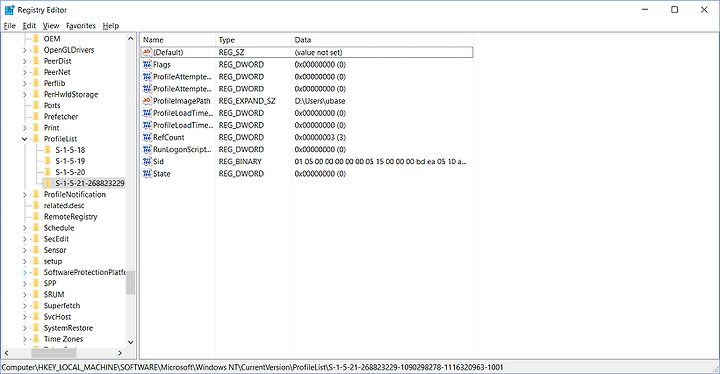The width and height of the screenshot is (720, 374).
Task: Sort values by the Name column header
Action: point(178,40)
